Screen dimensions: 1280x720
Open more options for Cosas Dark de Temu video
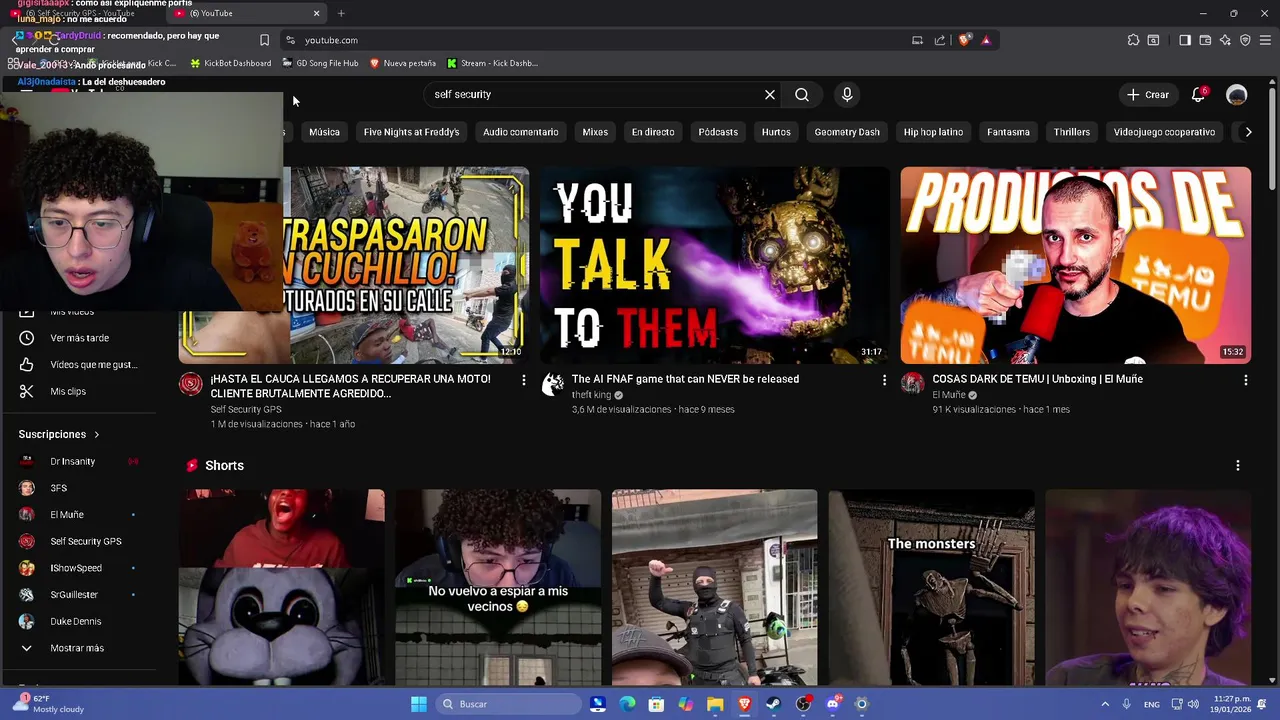click(x=1245, y=380)
